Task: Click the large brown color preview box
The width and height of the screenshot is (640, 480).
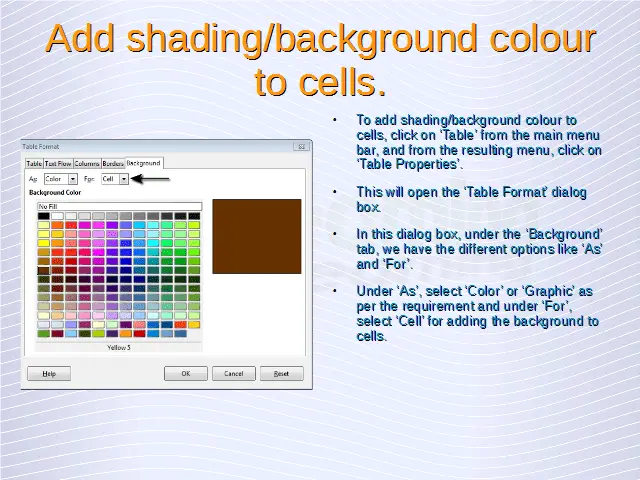Action: (x=256, y=236)
